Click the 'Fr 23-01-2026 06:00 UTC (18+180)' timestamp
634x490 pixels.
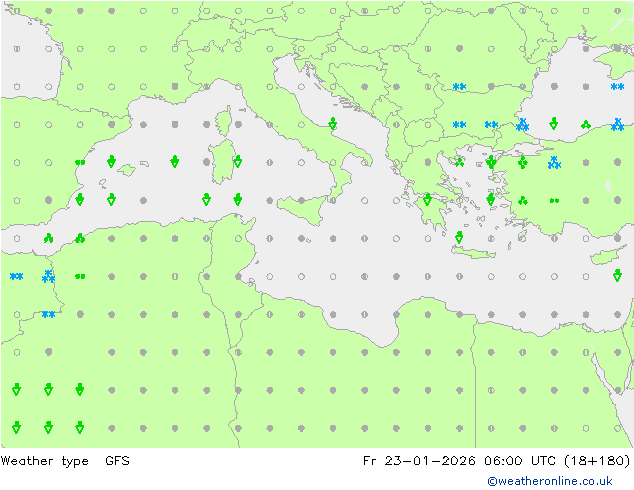pyautogui.click(x=497, y=461)
